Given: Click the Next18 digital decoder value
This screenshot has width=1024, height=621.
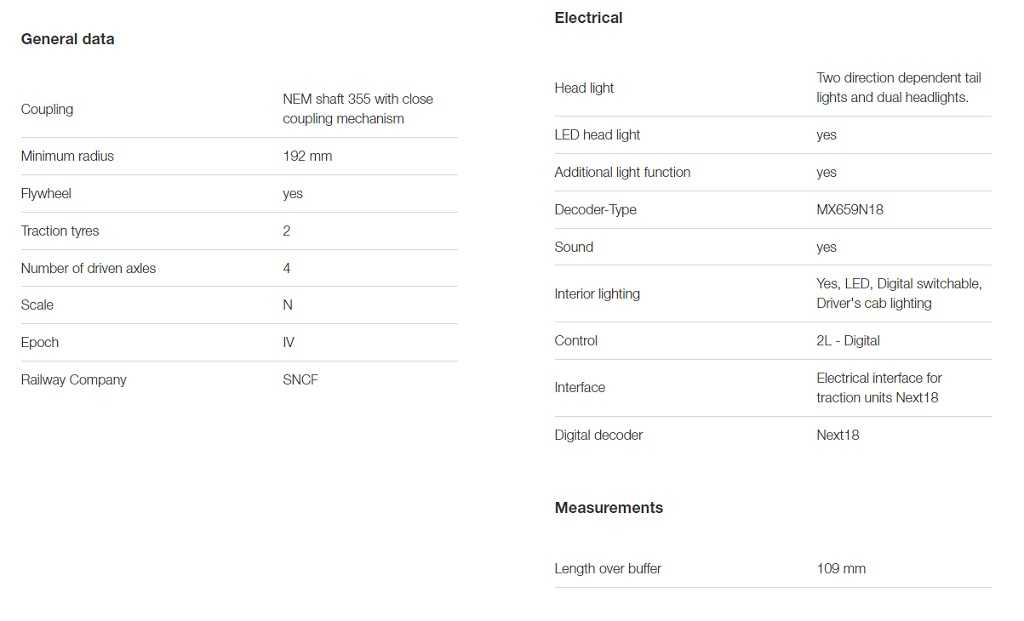Looking at the screenshot, I should tap(838, 435).
